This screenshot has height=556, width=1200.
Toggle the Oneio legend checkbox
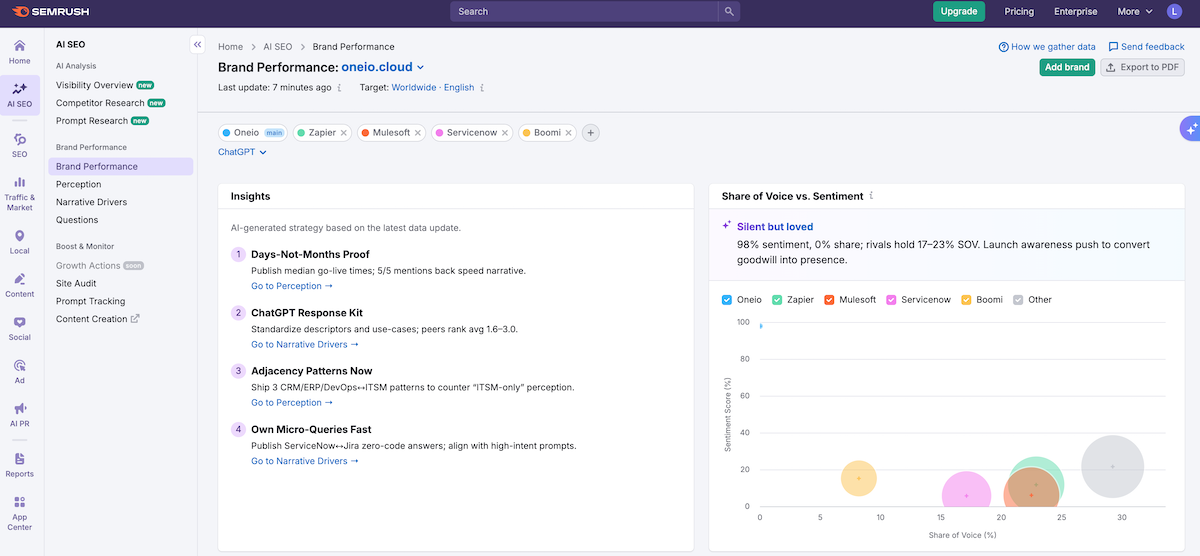click(727, 299)
